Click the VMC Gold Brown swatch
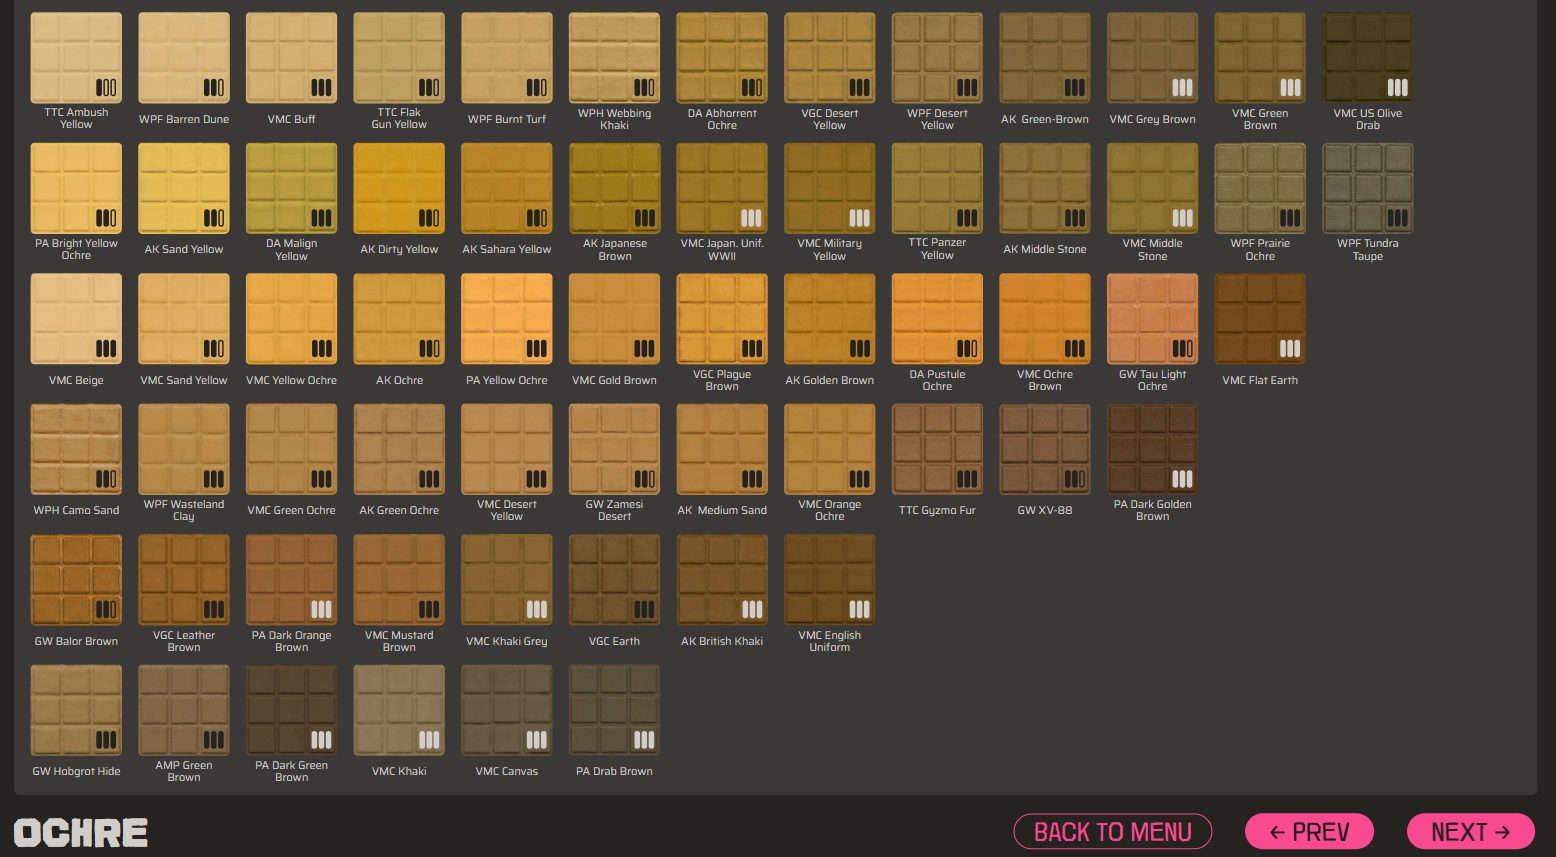Screen dimensions: 1556x857 tap(614, 319)
